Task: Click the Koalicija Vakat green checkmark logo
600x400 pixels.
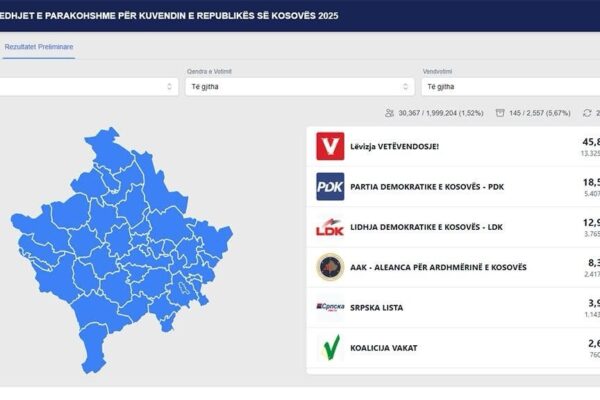Action: [x=330, y=347]
